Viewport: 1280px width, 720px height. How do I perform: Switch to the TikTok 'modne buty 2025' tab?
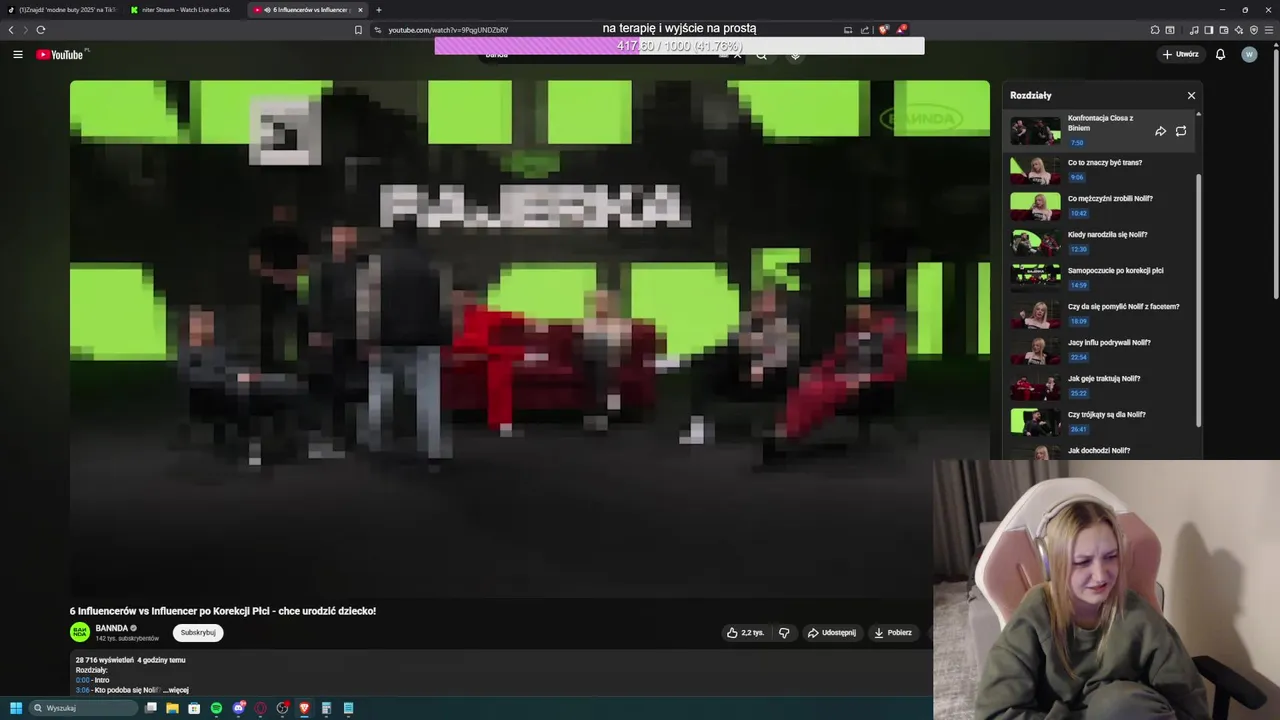pyautogui.click(x=64, y=10)
